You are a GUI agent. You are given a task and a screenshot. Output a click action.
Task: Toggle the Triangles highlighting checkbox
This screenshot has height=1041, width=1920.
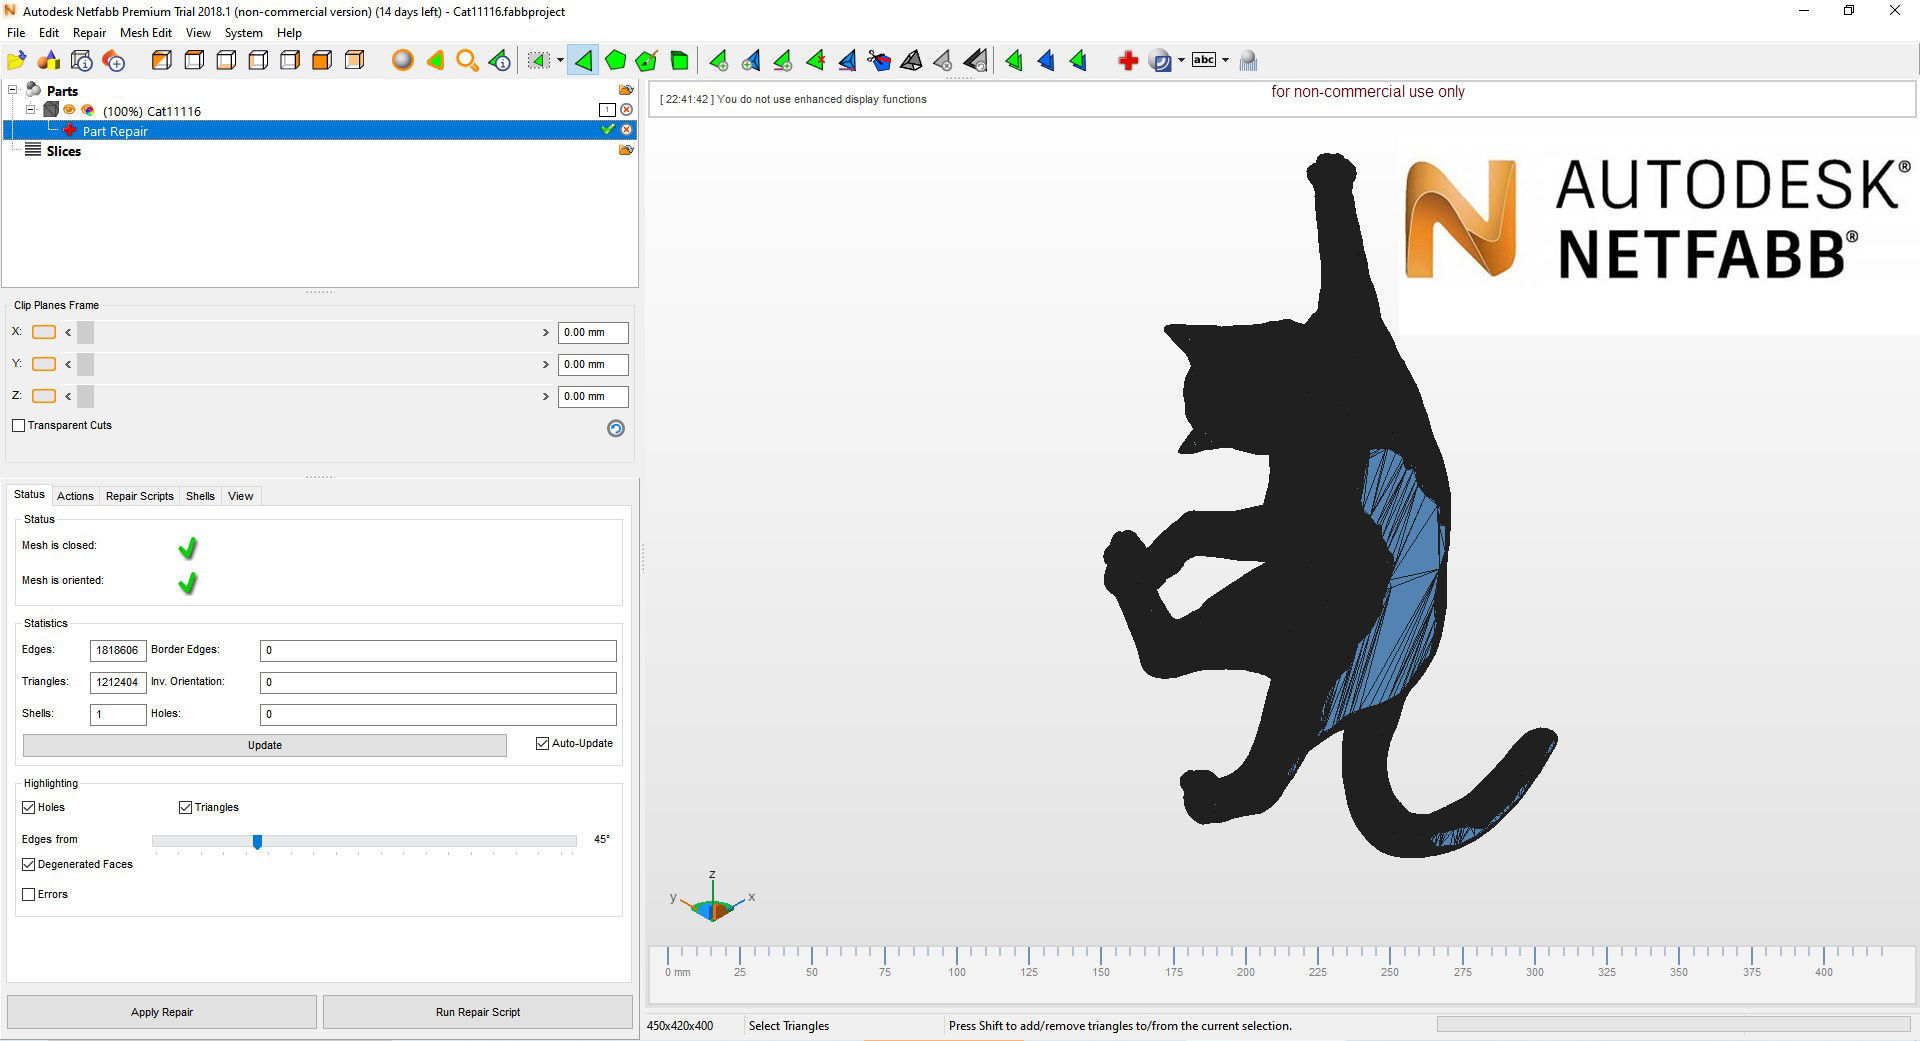185,807
